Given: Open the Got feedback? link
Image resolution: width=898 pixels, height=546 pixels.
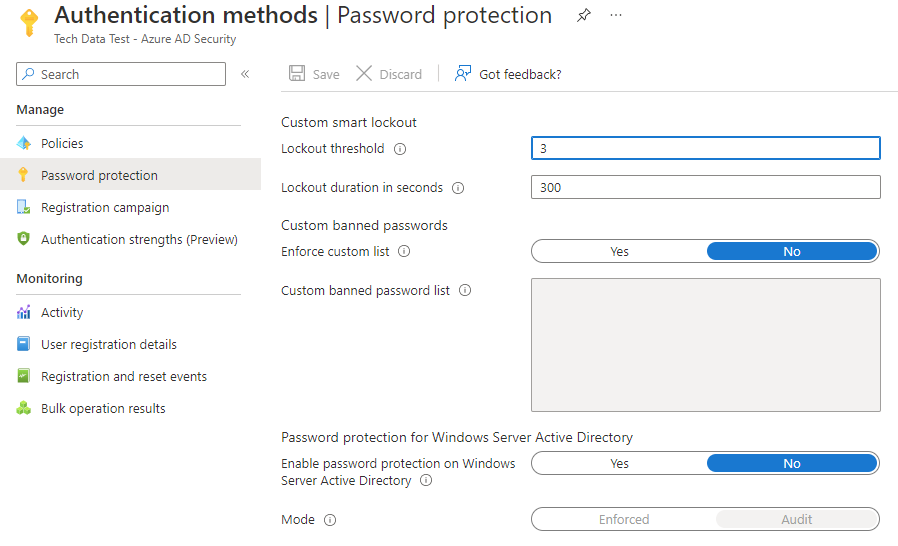Looking at the screenshot, I should tap(508, 74).
